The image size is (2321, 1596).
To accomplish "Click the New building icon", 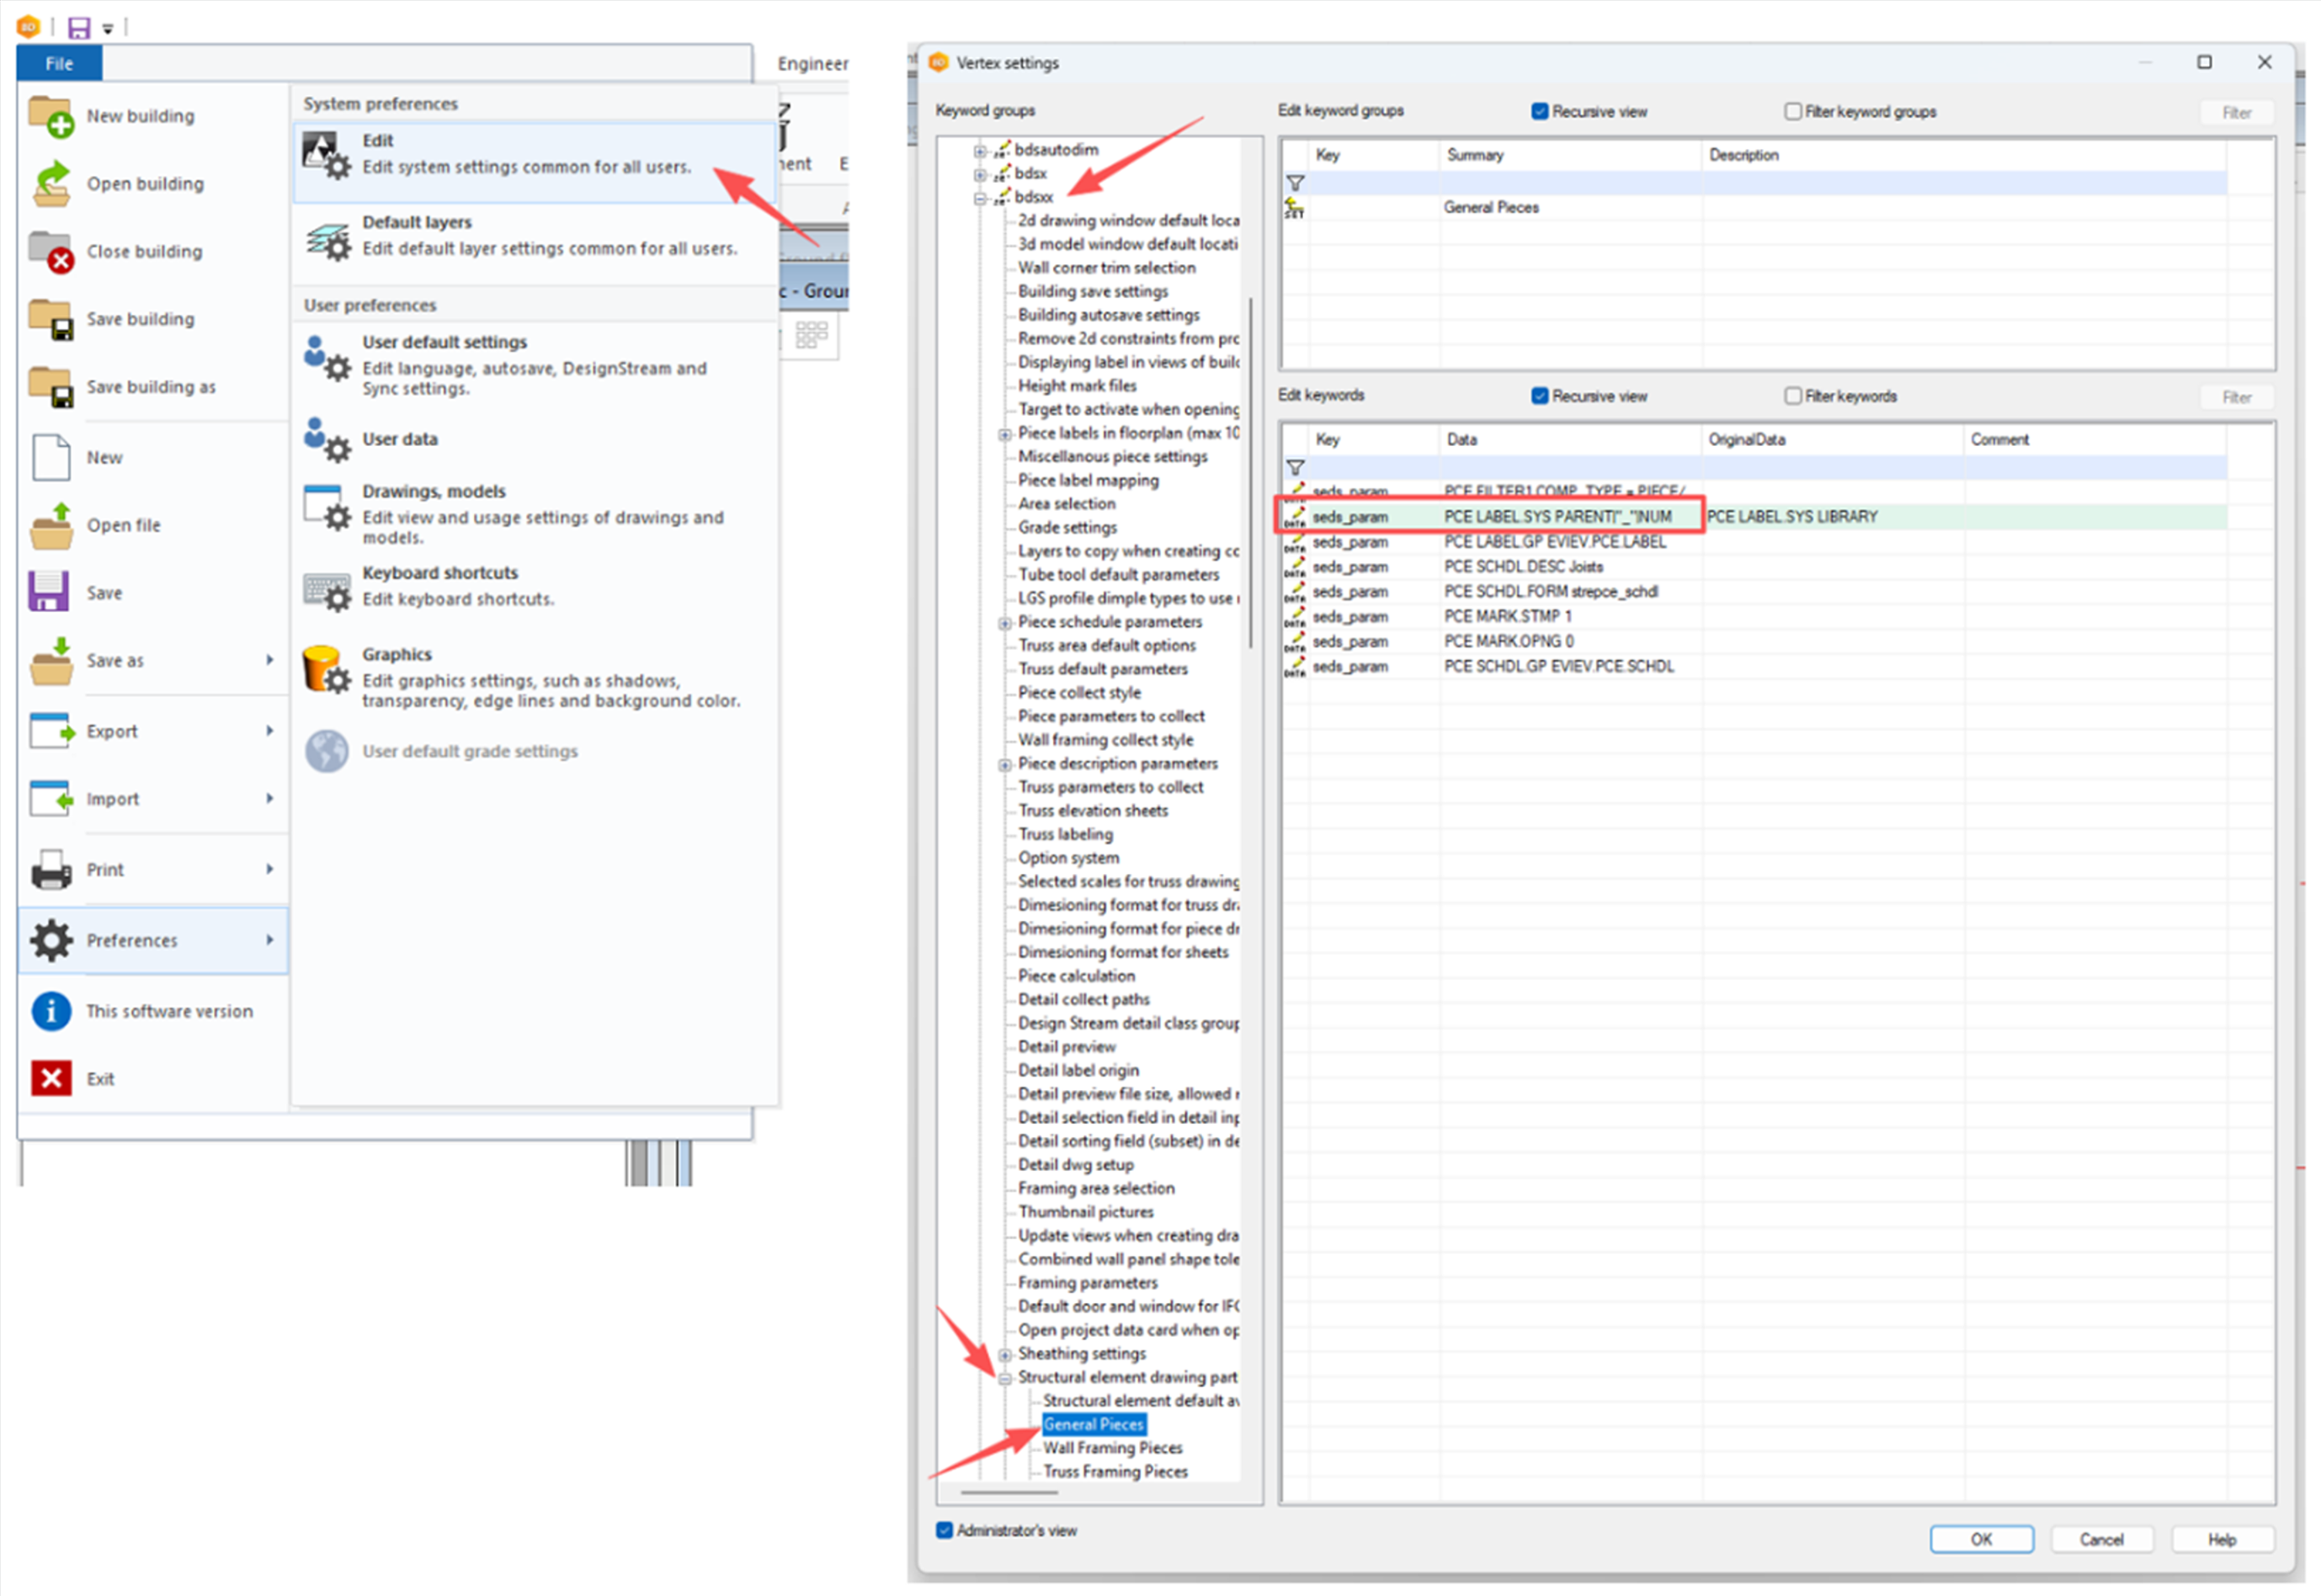I will point(50,116).
